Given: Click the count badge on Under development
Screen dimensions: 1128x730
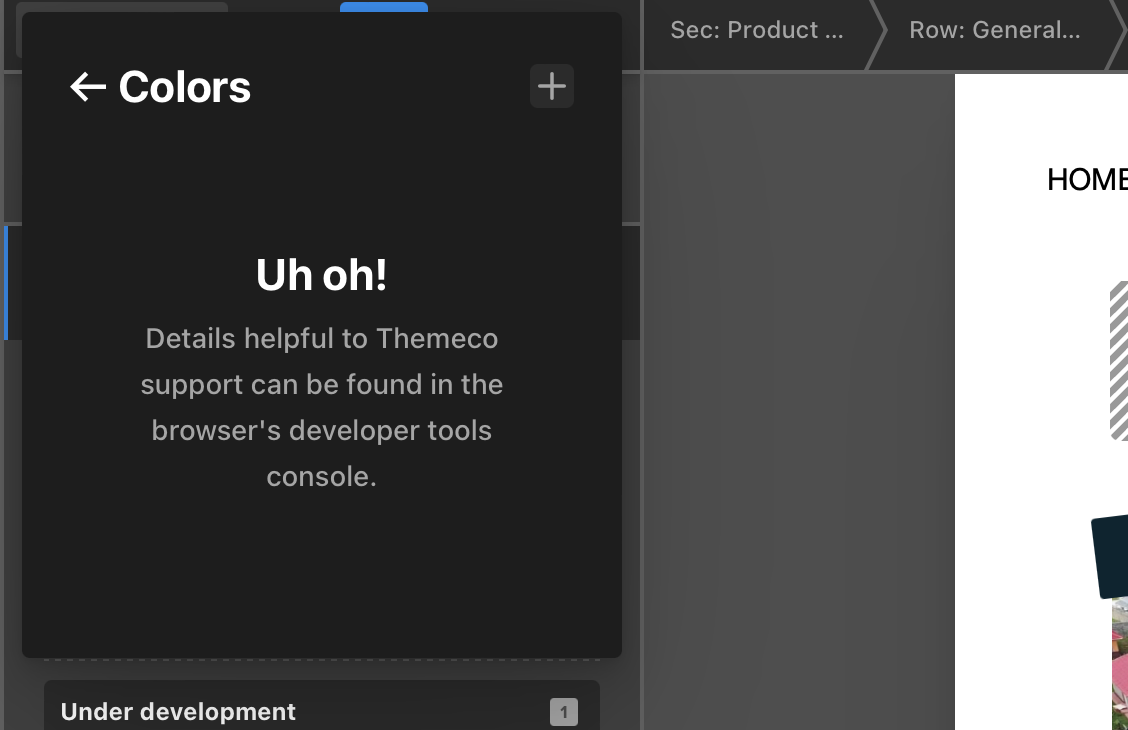Looking at the screenshot, I should pos(563,712).
